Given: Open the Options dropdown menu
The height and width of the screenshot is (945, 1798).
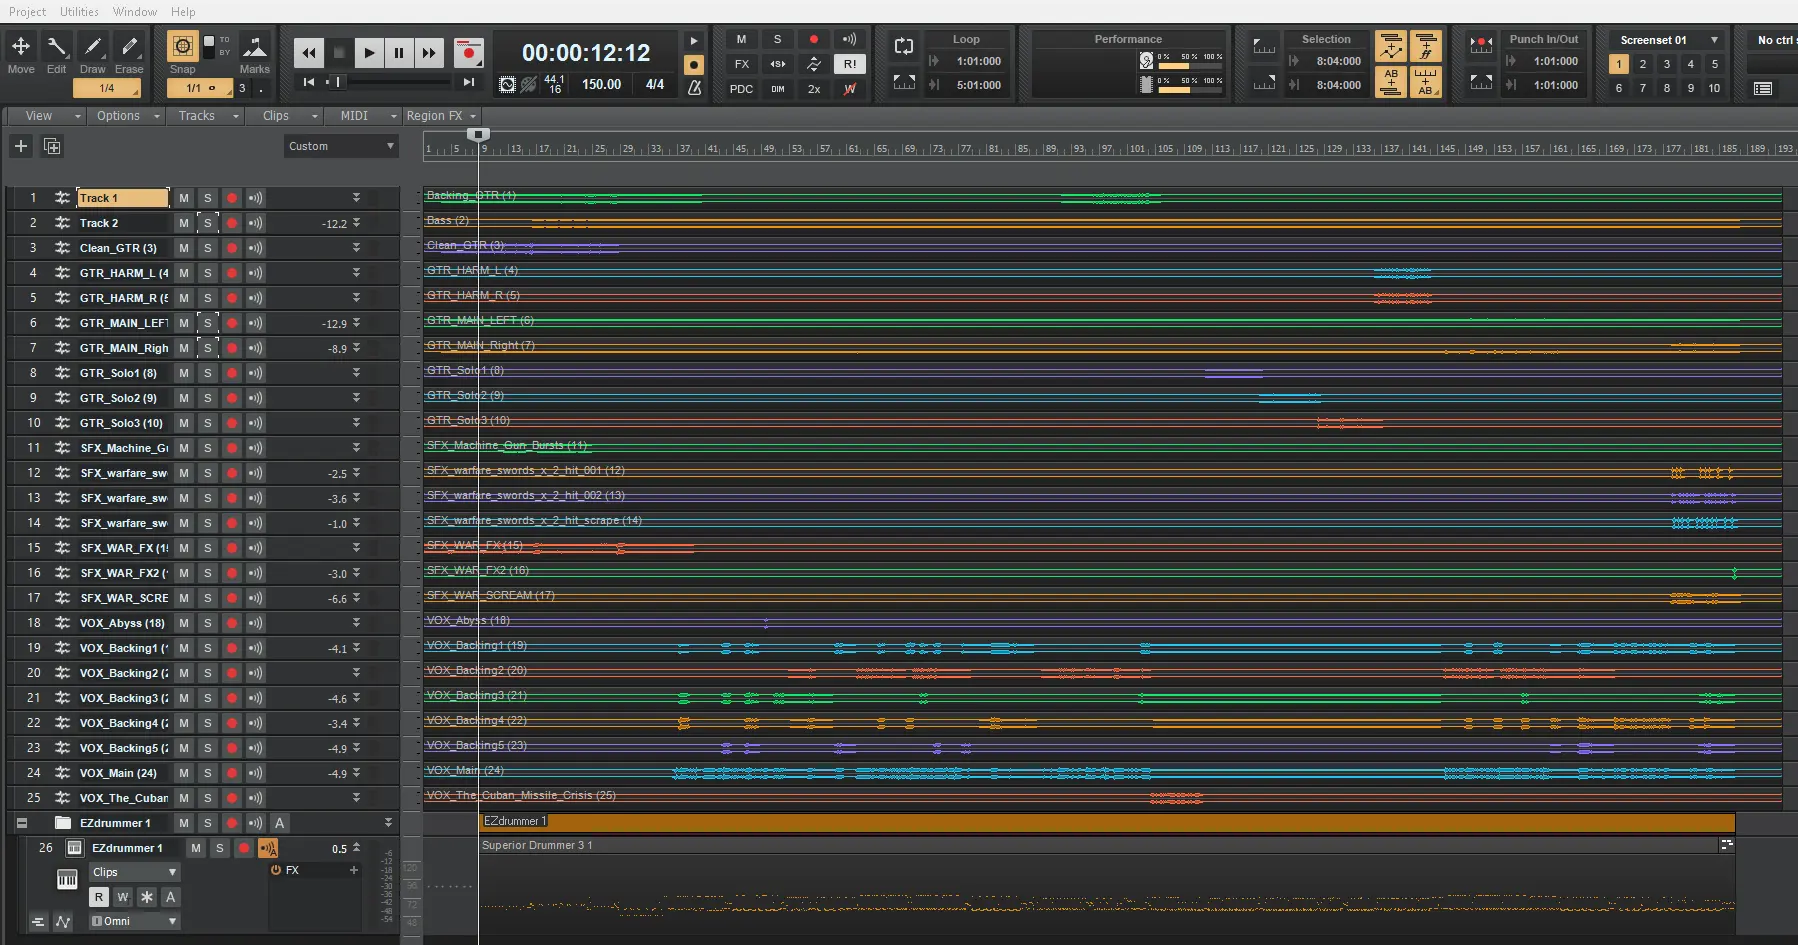Looking at the screenshot, I should point(125,116).
